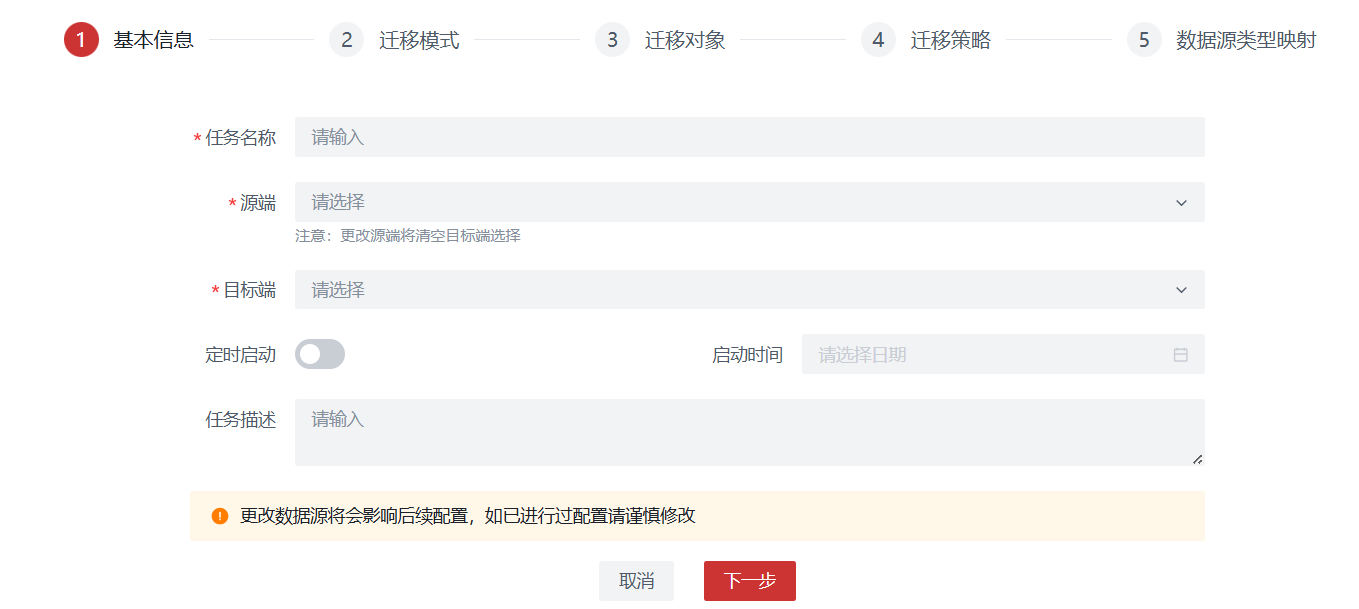Select the 迁移策略 step label

click(x=951, y=40)
